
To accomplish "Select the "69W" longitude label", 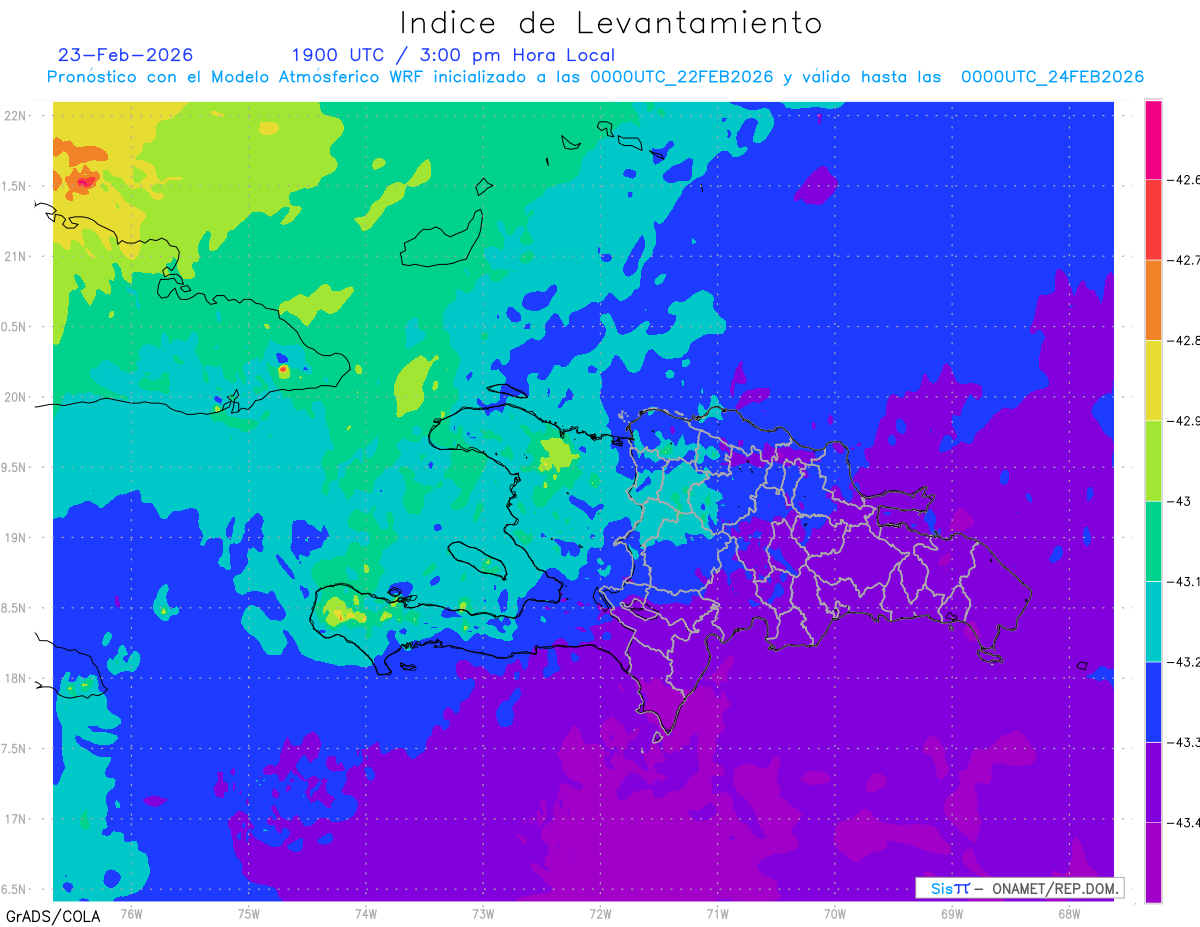I will click(952, 913).
